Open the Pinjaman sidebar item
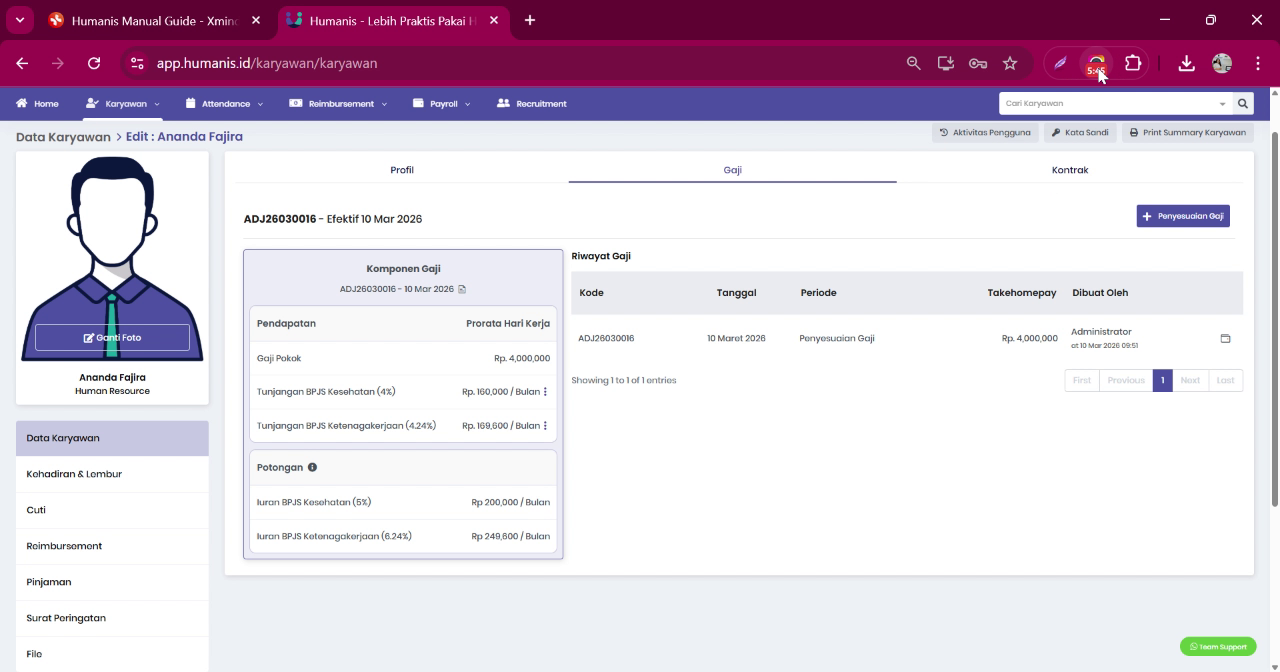The width and height of the screenshot is (1280, 672). [x=112, y=582]
